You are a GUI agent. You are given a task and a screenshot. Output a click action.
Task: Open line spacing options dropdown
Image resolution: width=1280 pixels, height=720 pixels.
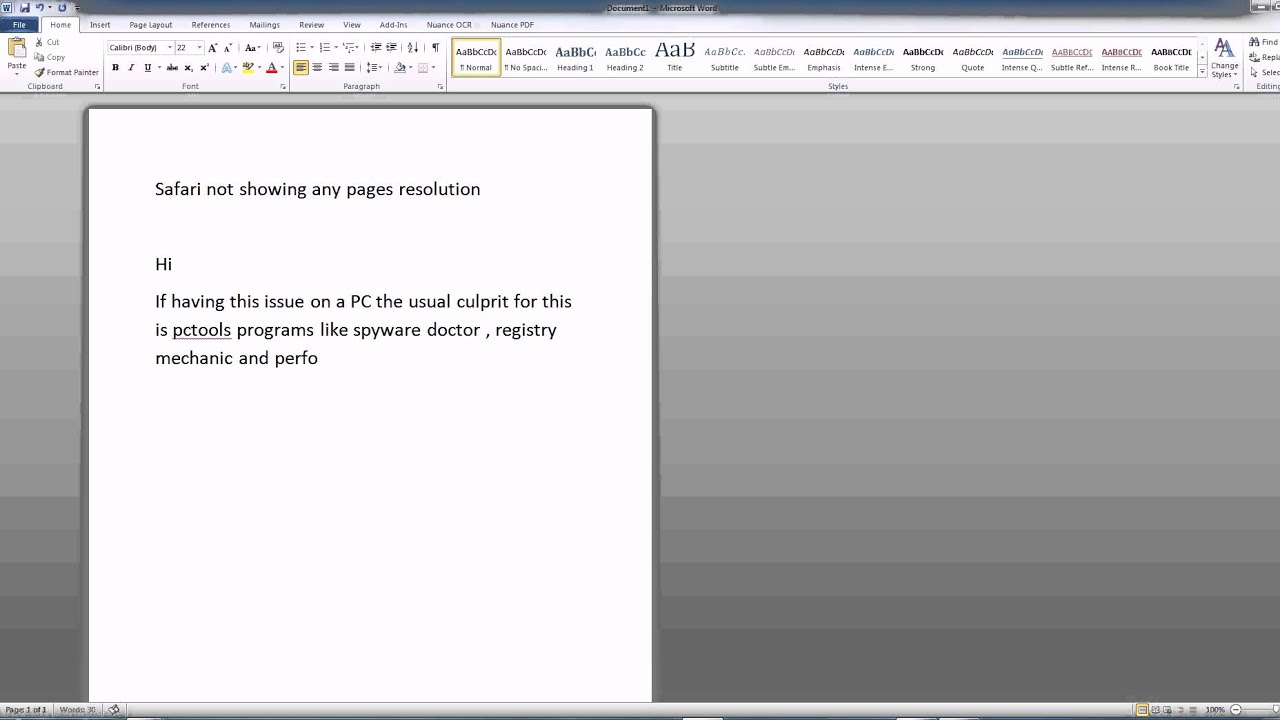373,68
